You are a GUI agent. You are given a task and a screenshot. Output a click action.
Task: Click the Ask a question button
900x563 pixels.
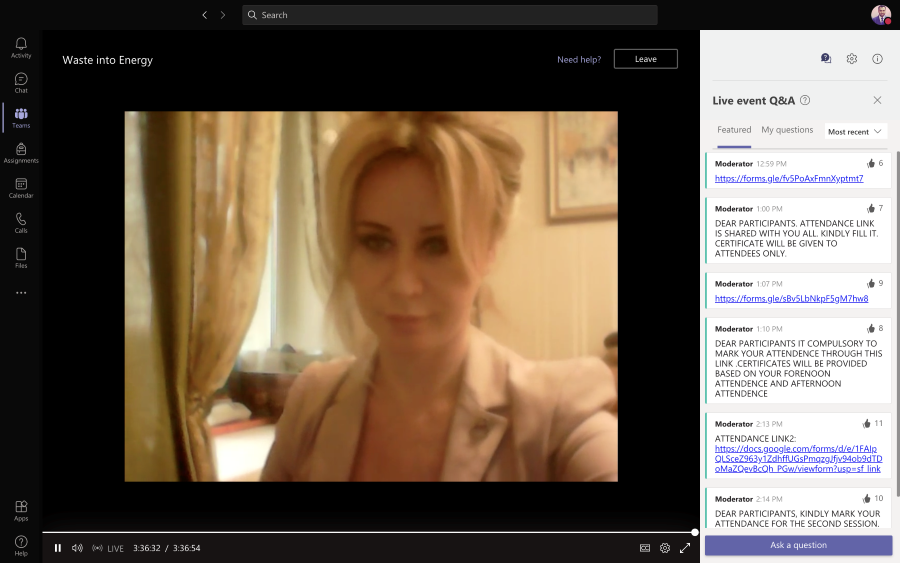point(798,545)
